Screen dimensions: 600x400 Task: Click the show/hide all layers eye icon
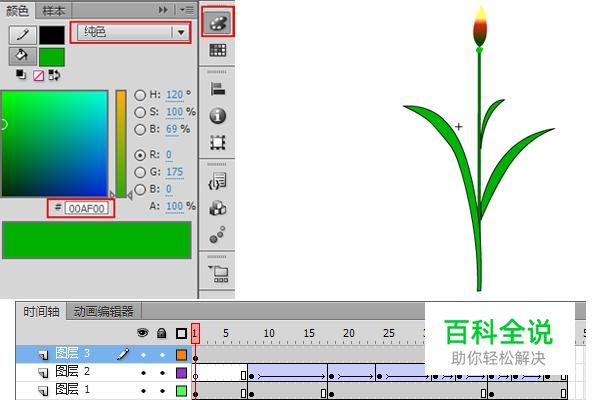tap(143, 333)
